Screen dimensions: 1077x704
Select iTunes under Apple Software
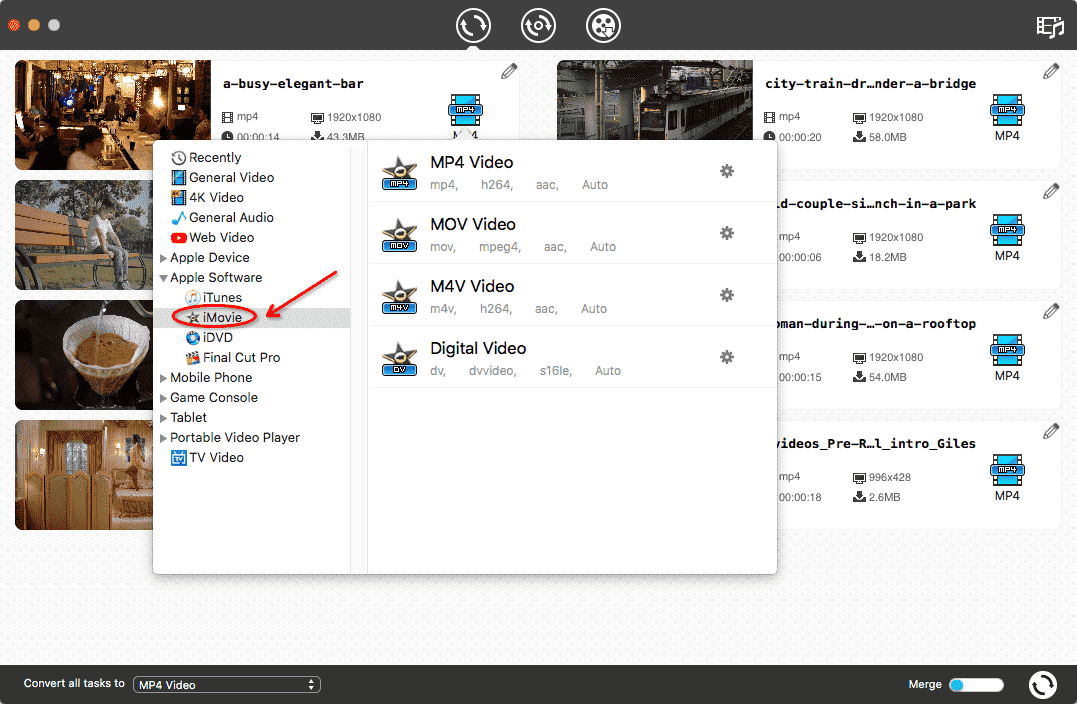(214, 297)
